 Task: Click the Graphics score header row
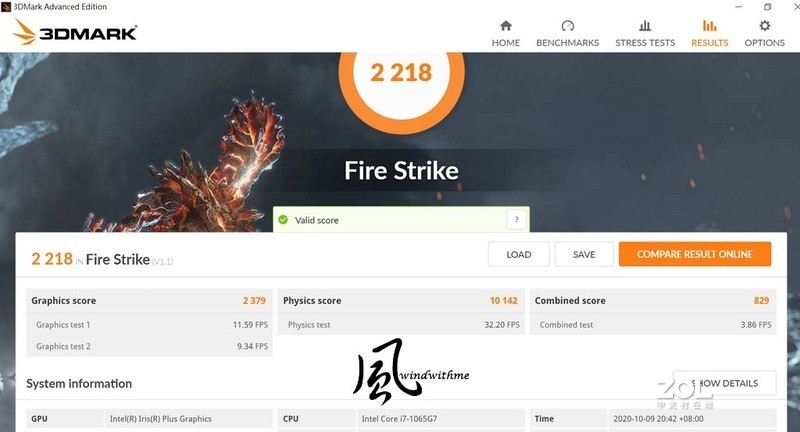click(x=149, y=300)
